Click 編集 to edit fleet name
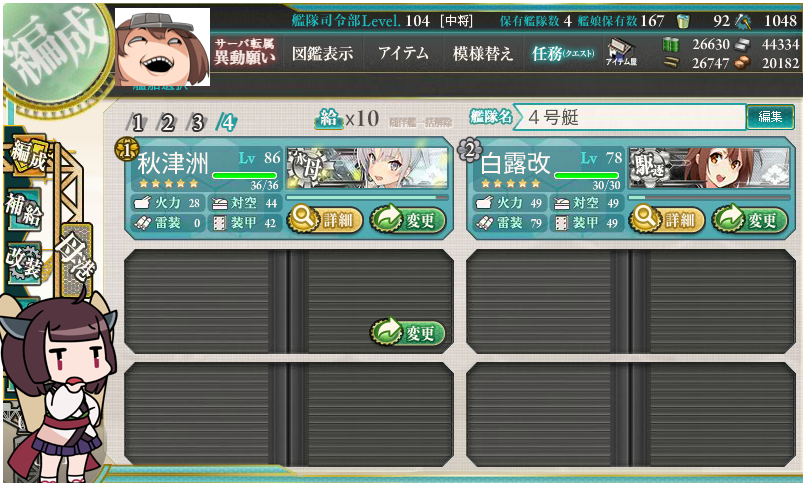This screenshot has width=808, height=483. point(770,117)
